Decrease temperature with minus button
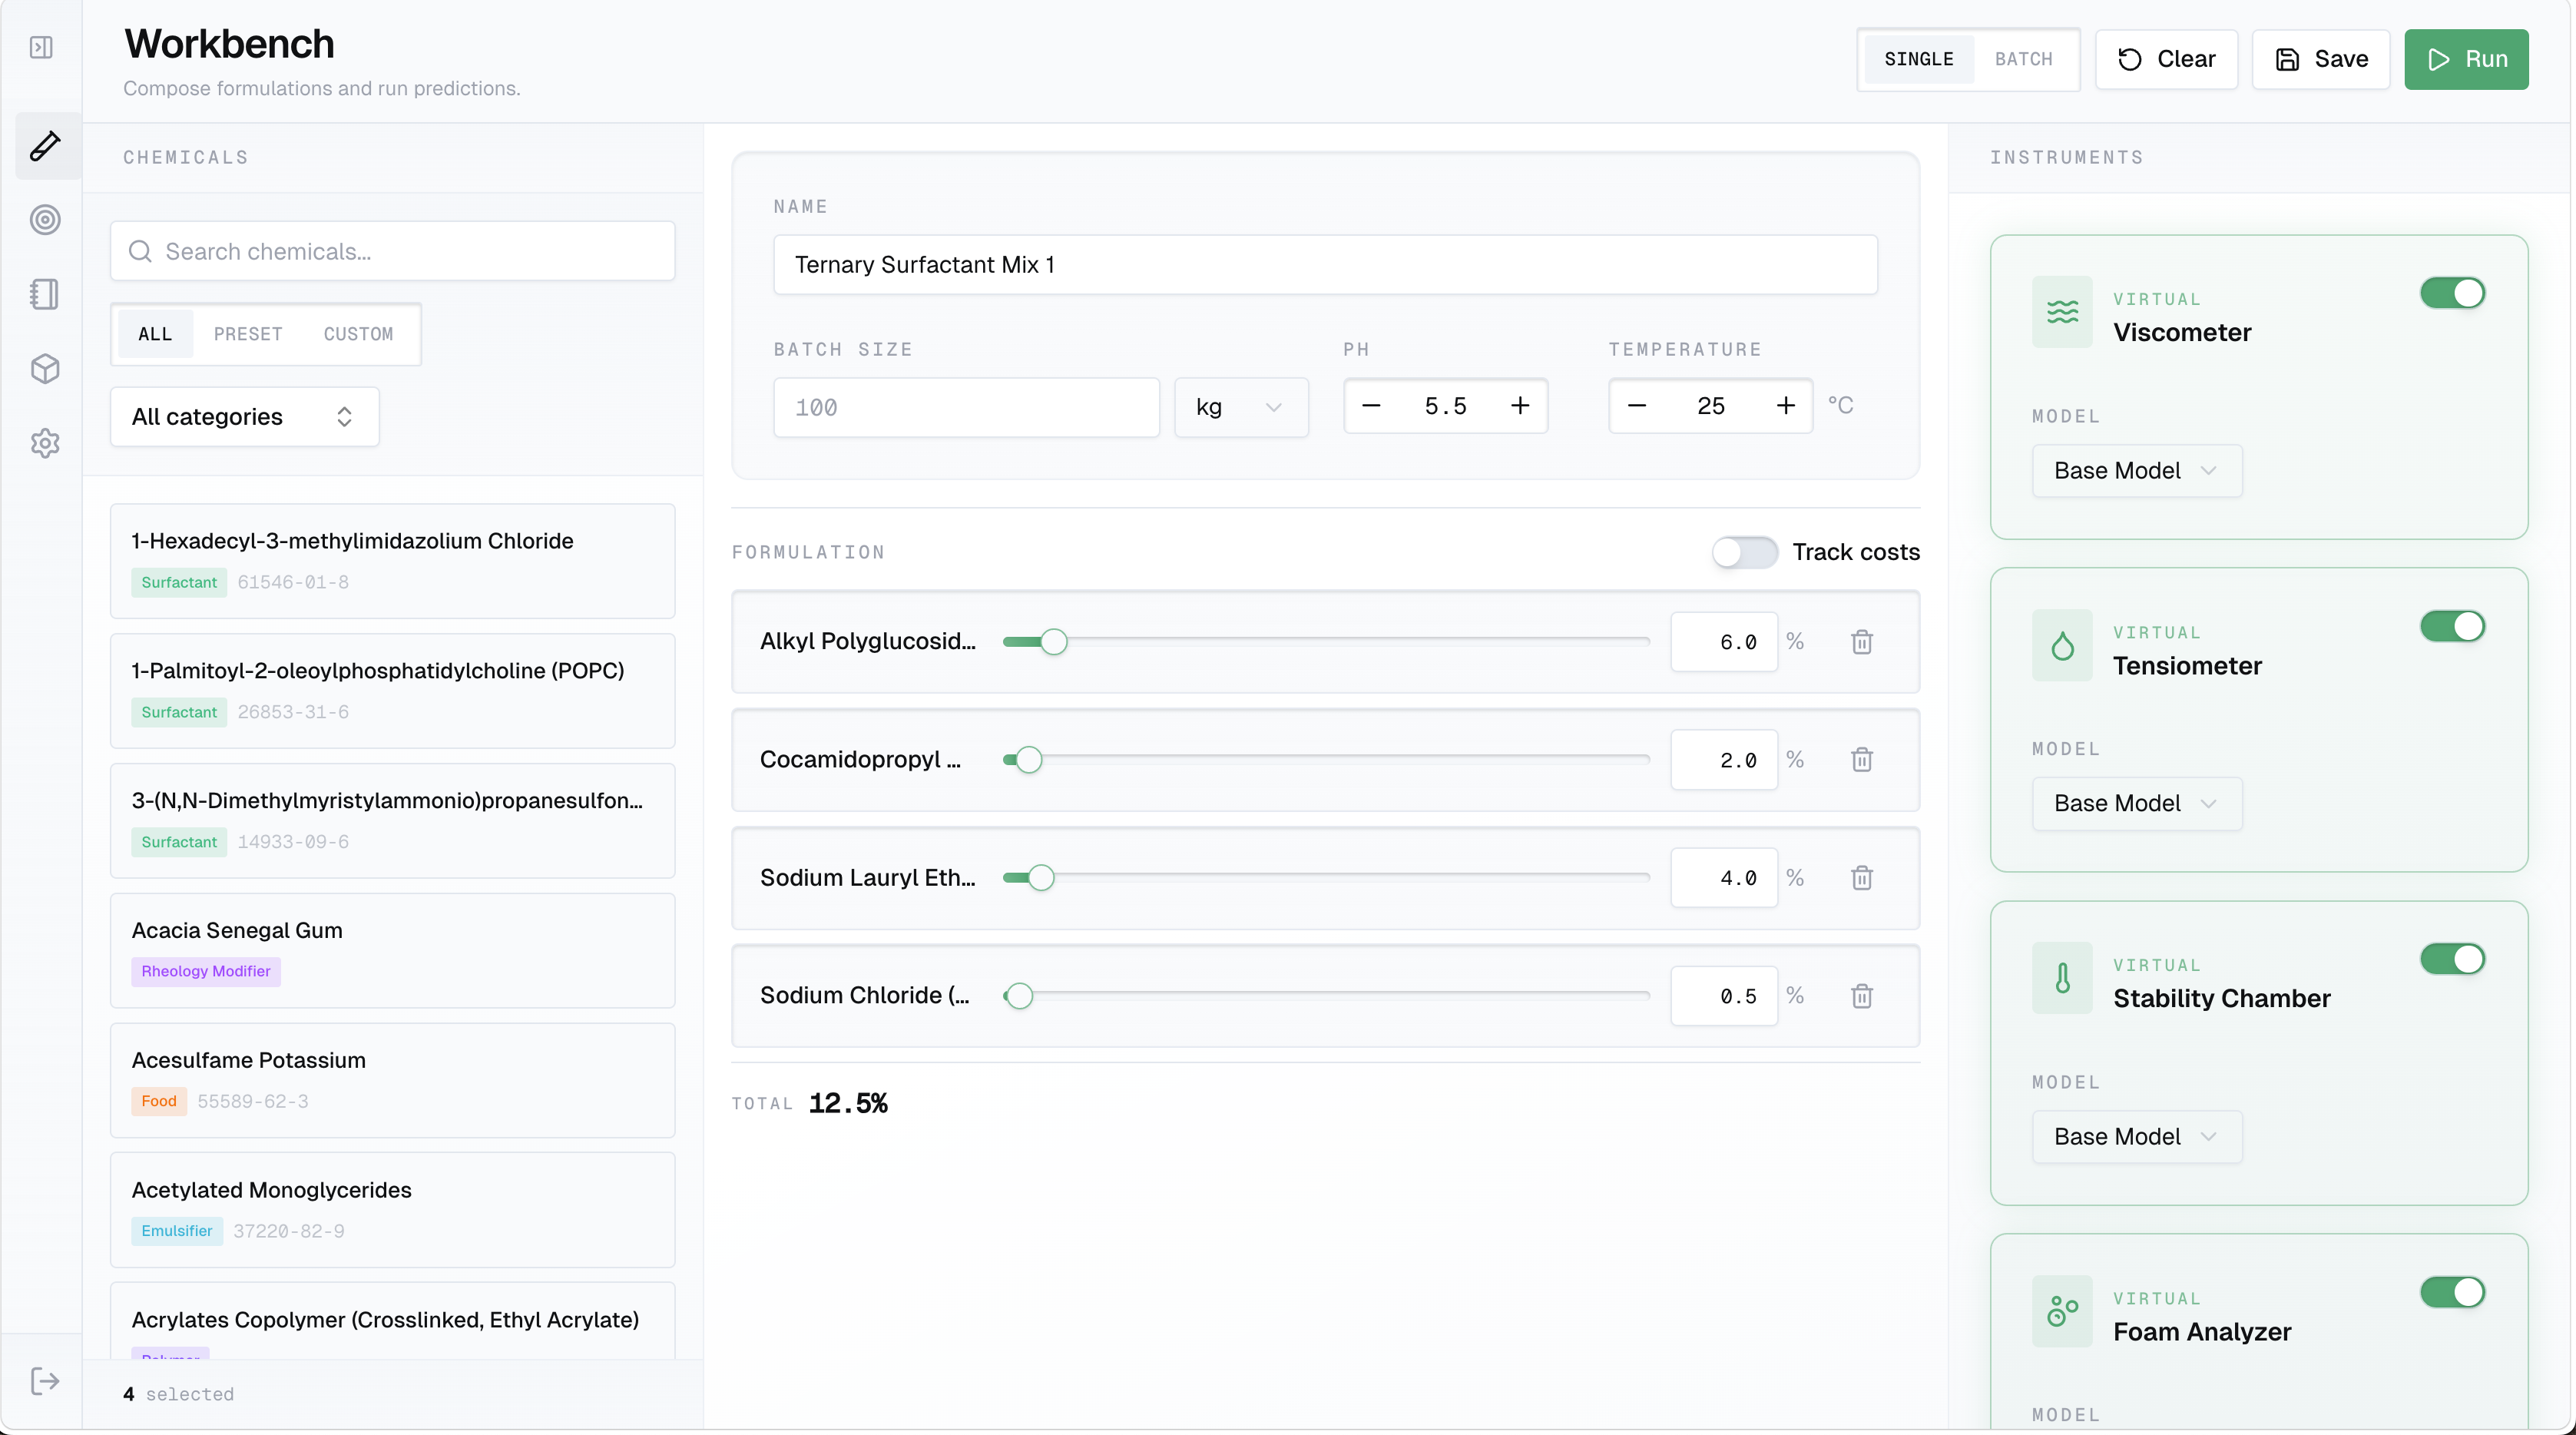 [x=1637, y=406]
